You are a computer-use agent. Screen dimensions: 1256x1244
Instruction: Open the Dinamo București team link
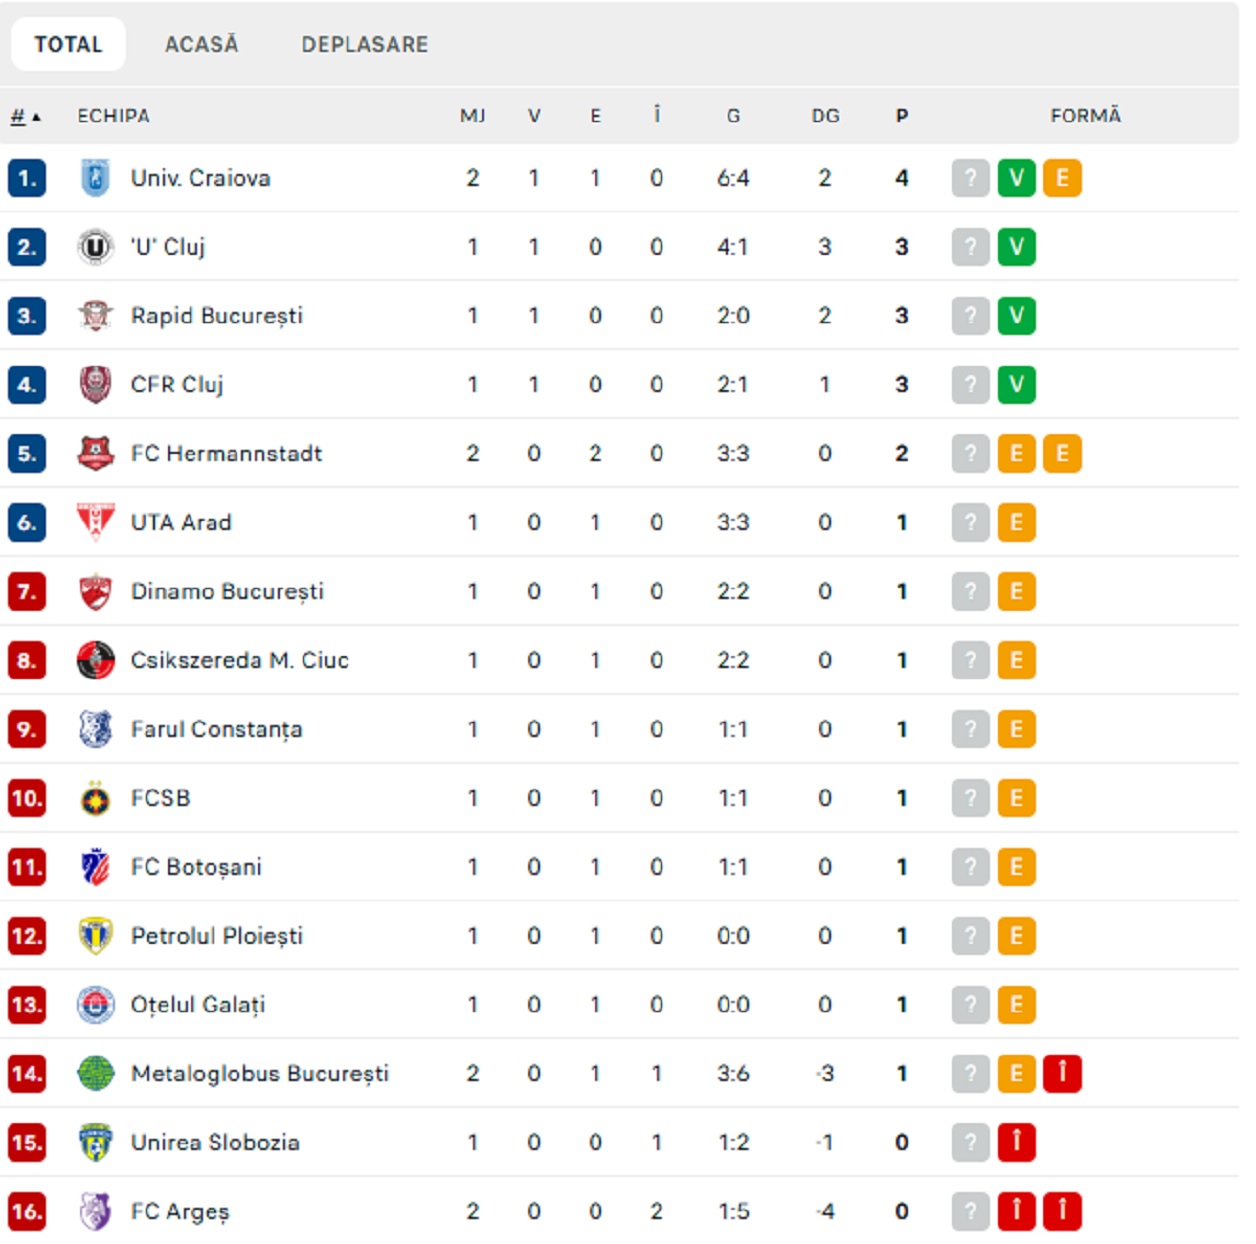click(x=227, y=592)
